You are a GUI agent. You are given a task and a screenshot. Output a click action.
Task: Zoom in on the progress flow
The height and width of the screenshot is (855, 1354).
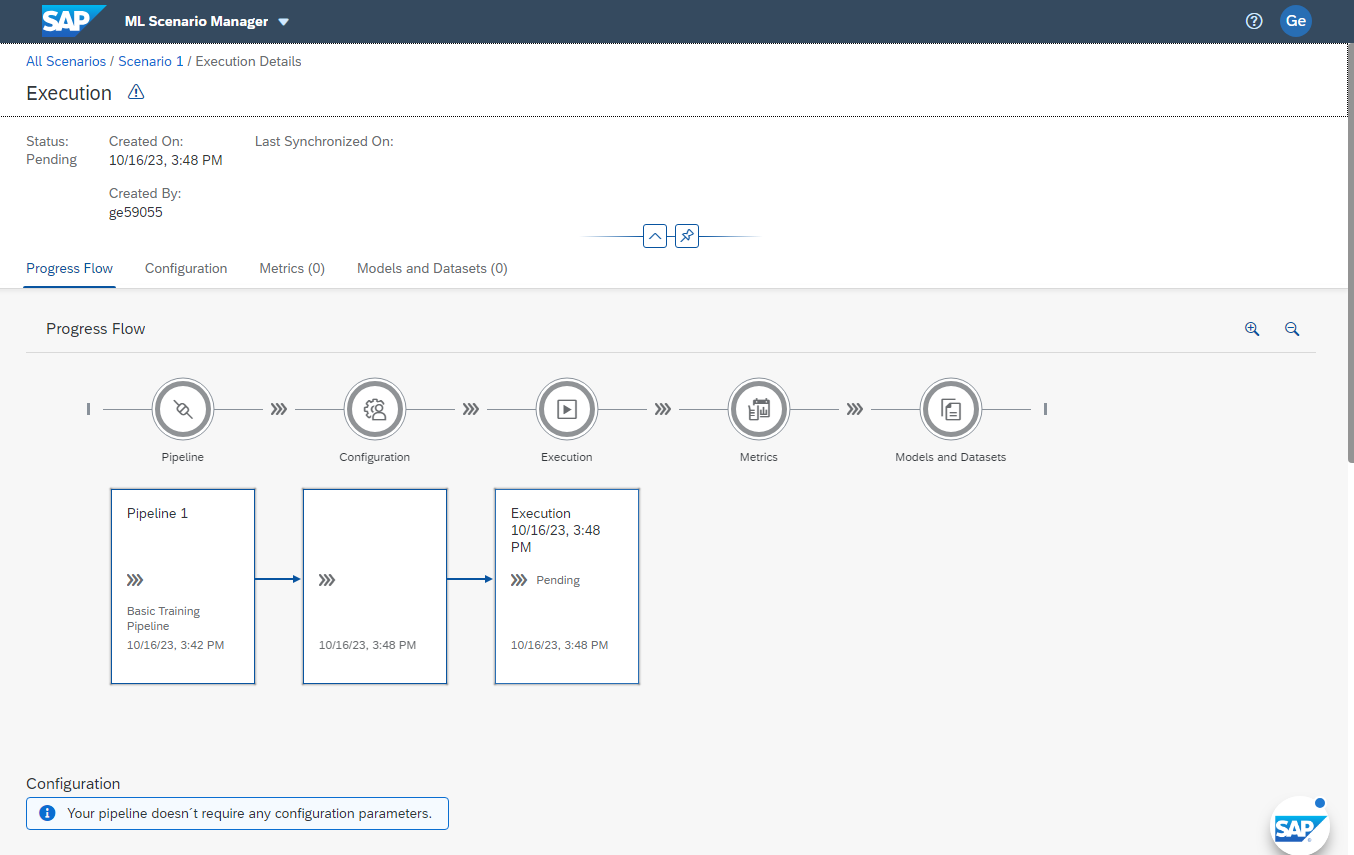click(1252, 329)
